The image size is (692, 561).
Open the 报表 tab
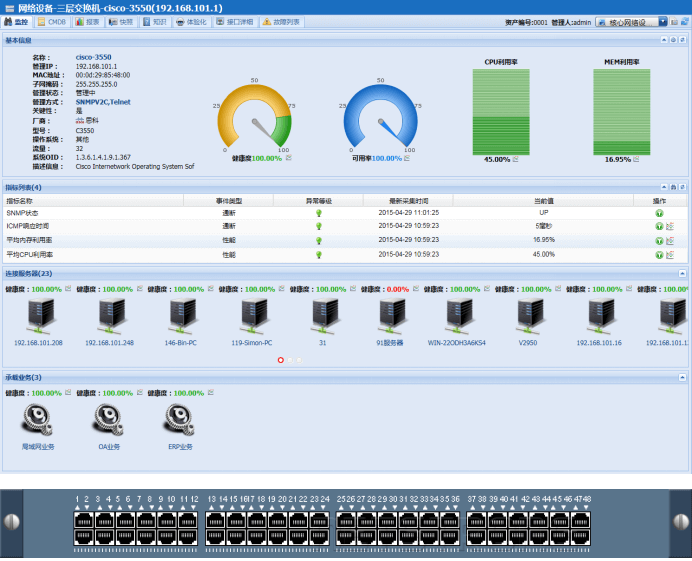[87, 22]
